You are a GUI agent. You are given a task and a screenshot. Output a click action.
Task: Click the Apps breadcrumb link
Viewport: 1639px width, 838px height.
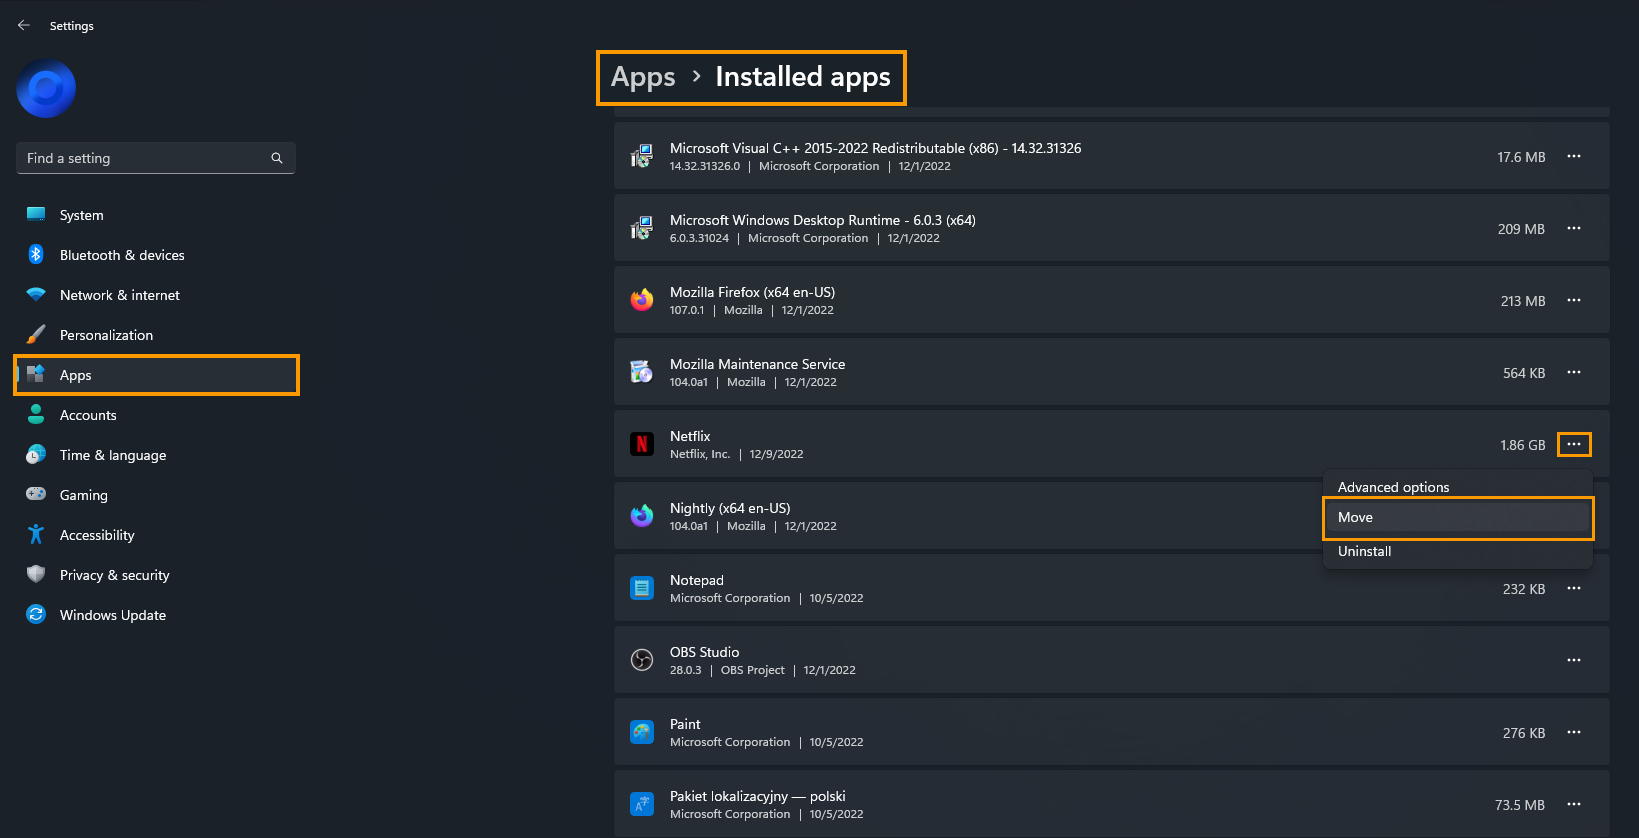pos(643,77)
